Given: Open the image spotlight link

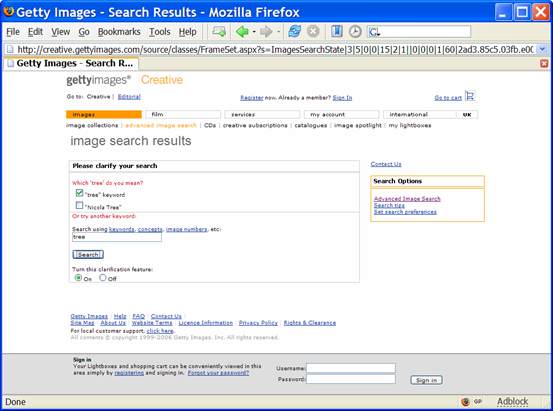Looking at the screenshot, I should (x=358, y=125).
